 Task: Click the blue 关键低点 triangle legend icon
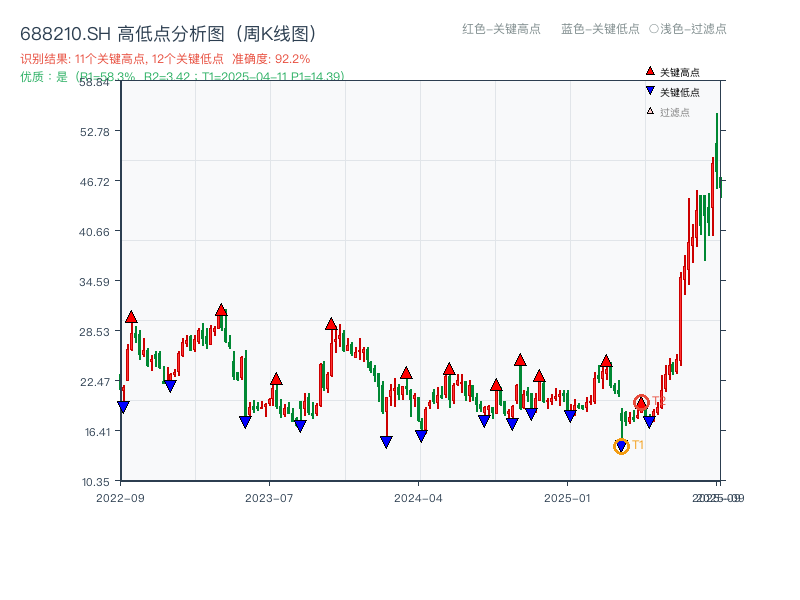click(650, 91)
